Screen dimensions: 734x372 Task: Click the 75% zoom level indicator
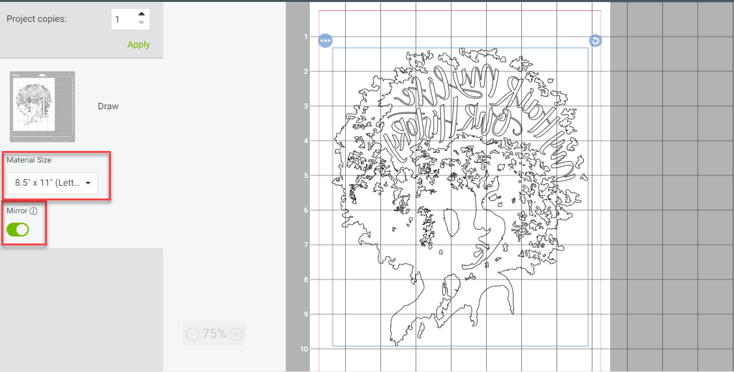(x=214, y=334)
